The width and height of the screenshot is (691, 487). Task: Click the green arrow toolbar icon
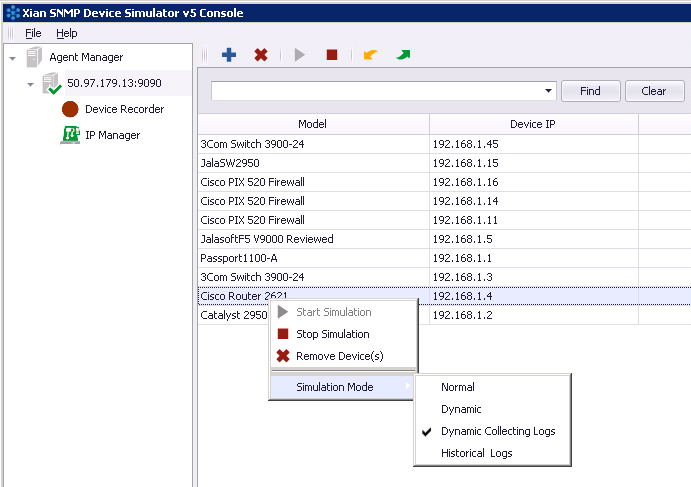click(403, 55)
